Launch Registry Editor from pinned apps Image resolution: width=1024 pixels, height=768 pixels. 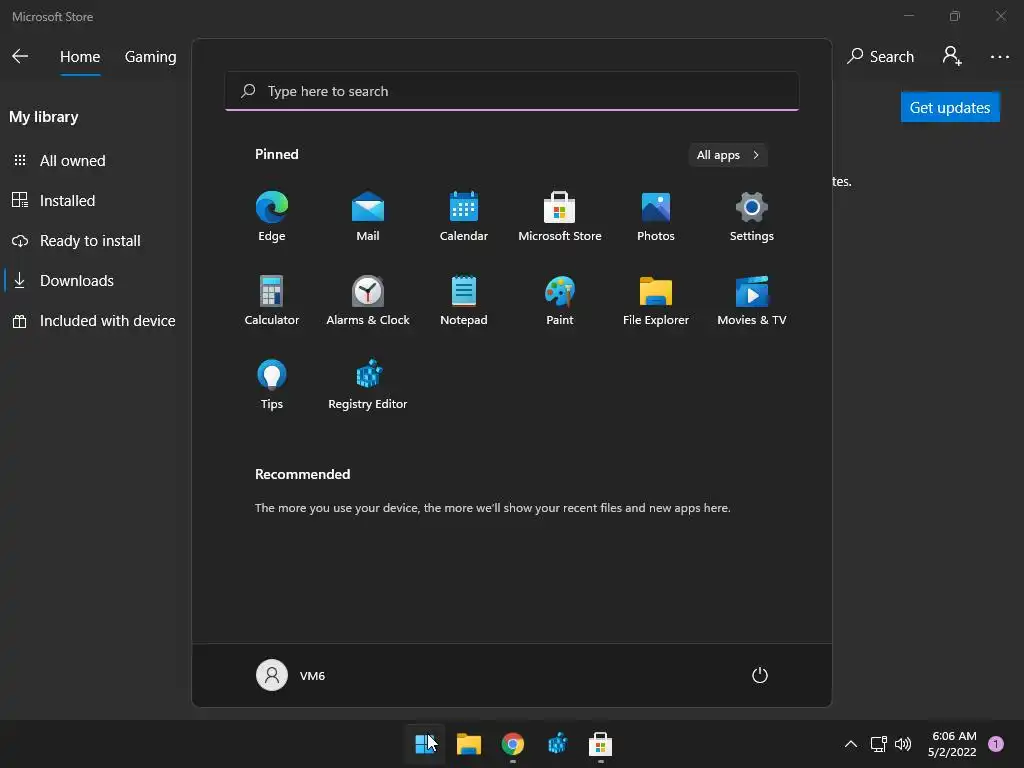(368, 385)
